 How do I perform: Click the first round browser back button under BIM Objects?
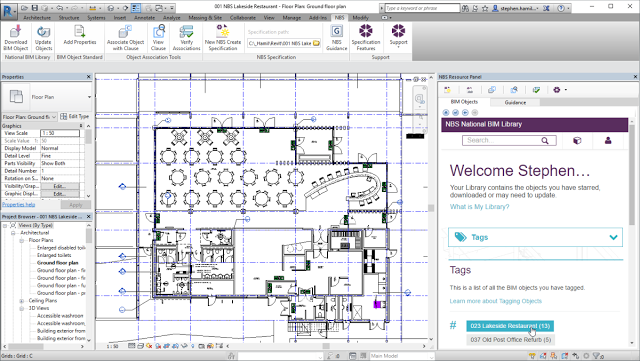(446, 112)
